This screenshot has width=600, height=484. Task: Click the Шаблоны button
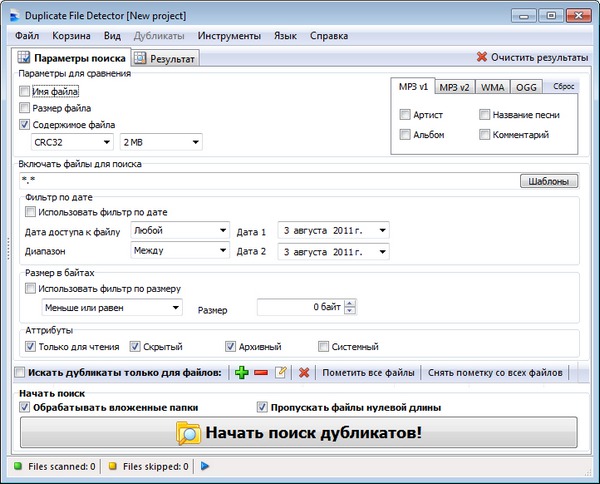pyautogui.click(x=548, y=181)
